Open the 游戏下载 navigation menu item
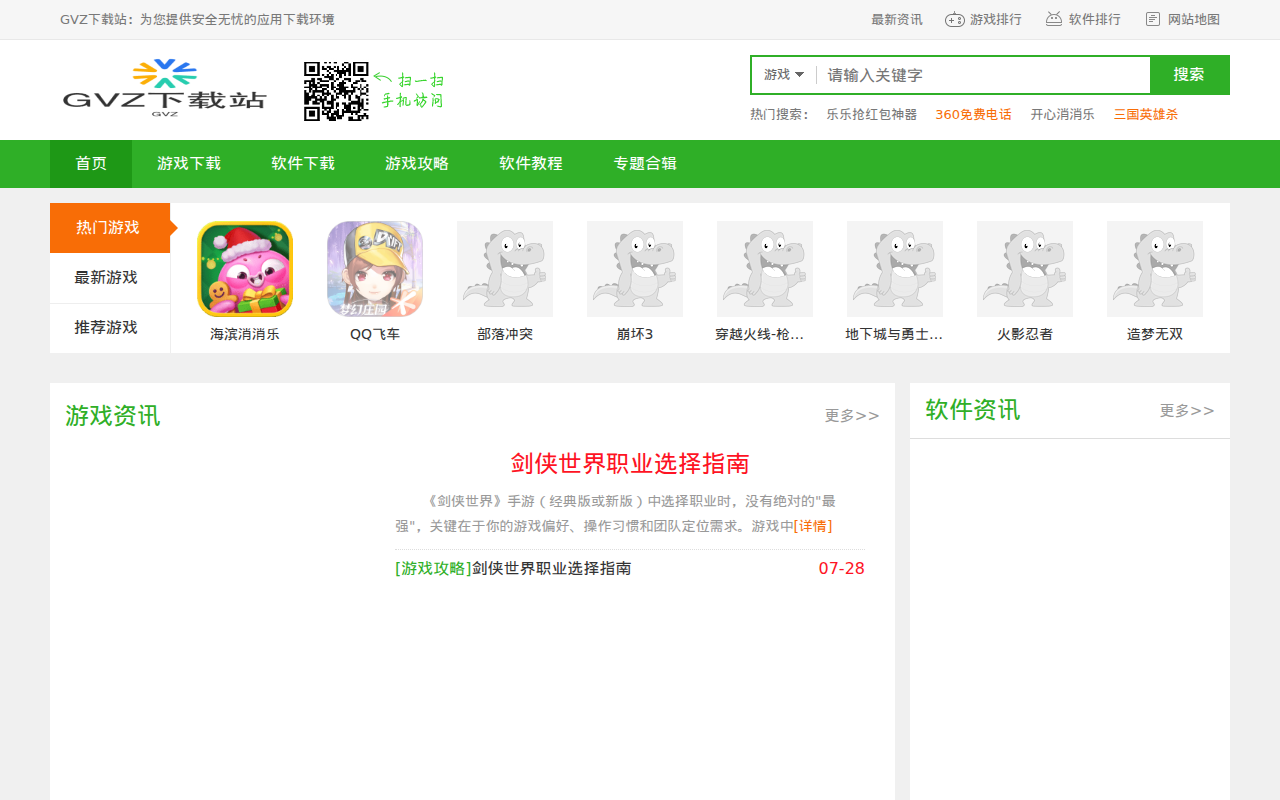 189,164
